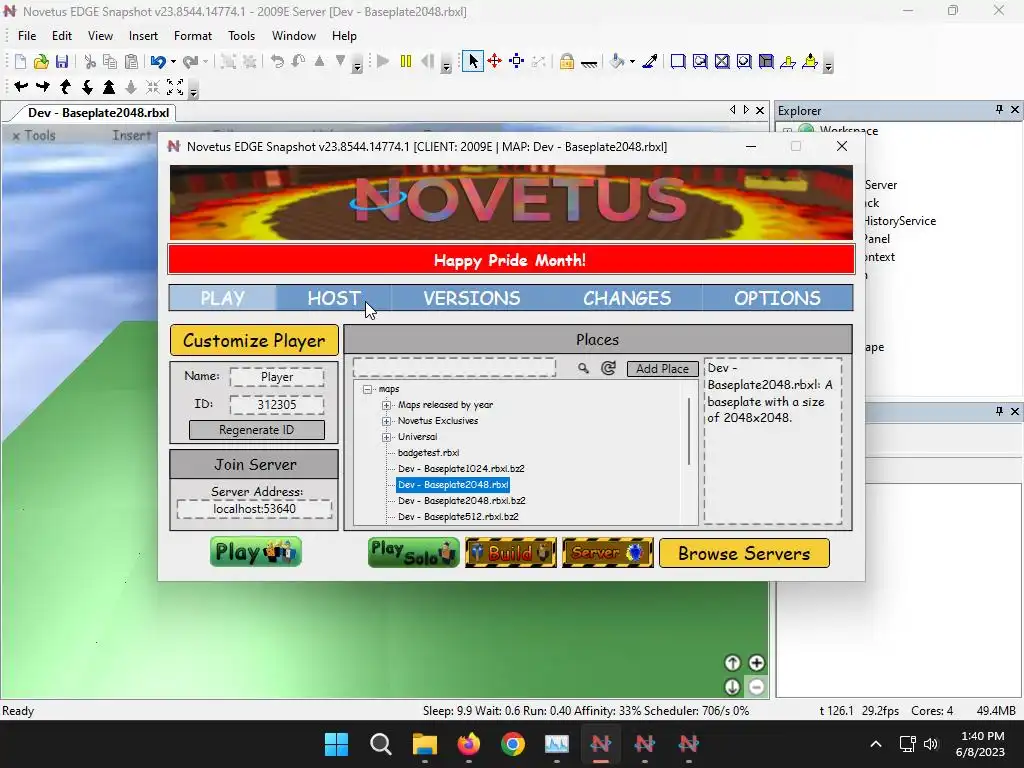The width and height of the screenshot is (1024, 768).
Task: Click the camera tilt up solid arrow icon
Action: [109, 86]
